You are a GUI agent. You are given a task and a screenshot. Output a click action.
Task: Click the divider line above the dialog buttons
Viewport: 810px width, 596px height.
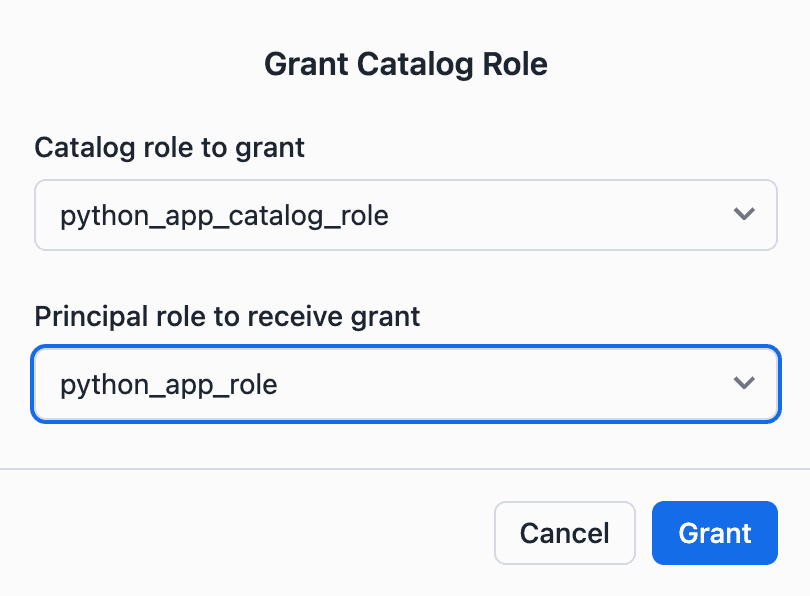click(x=405, y=468)
